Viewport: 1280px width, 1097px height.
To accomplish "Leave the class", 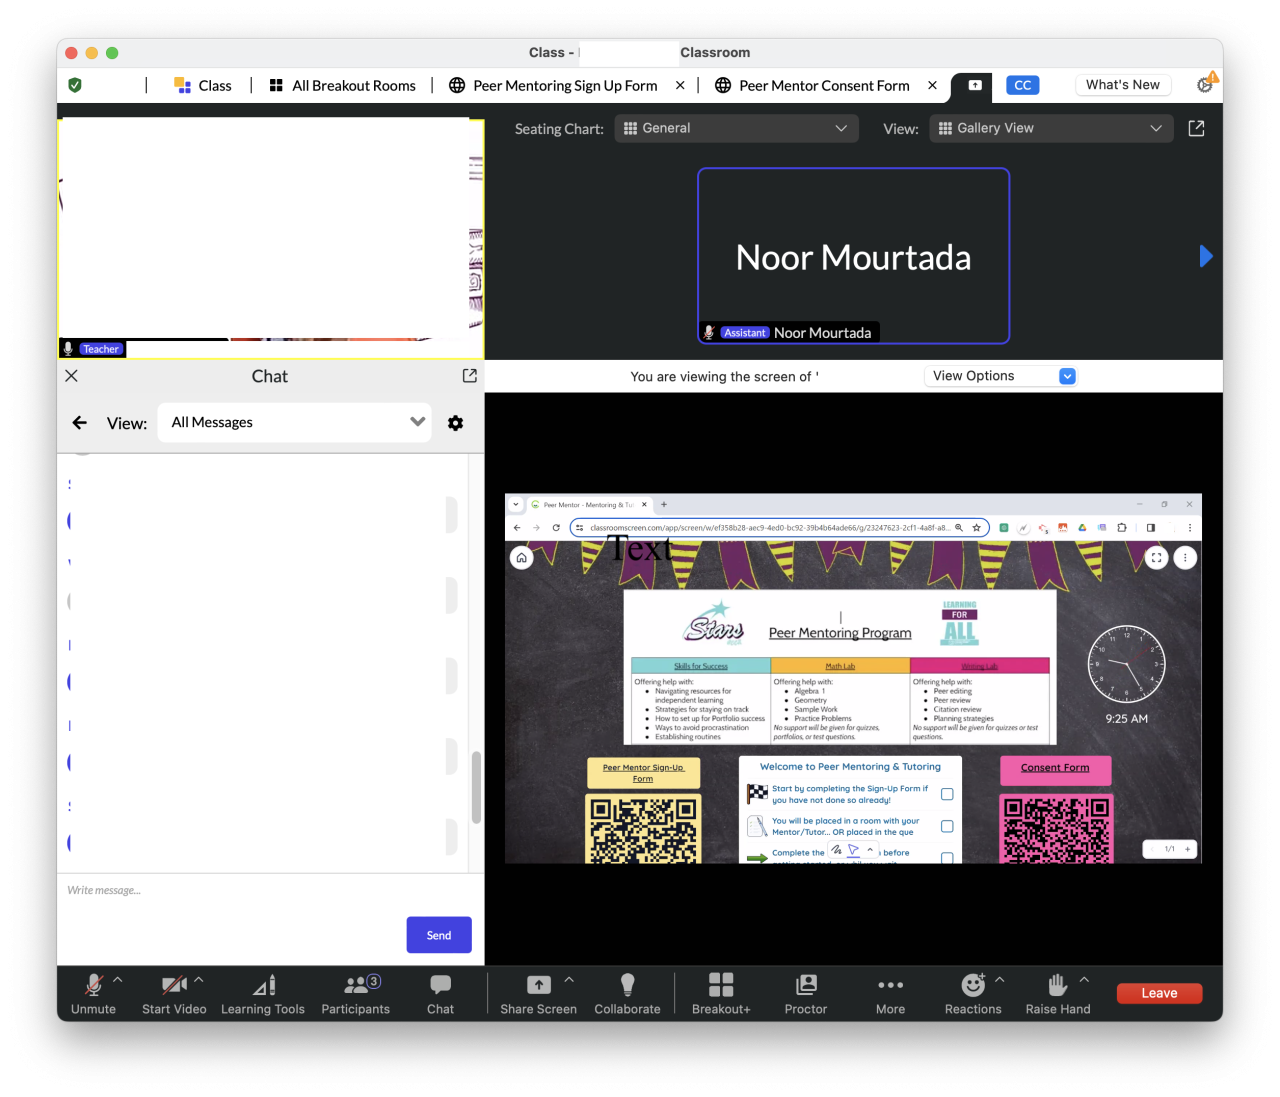I will point(1159,993).
